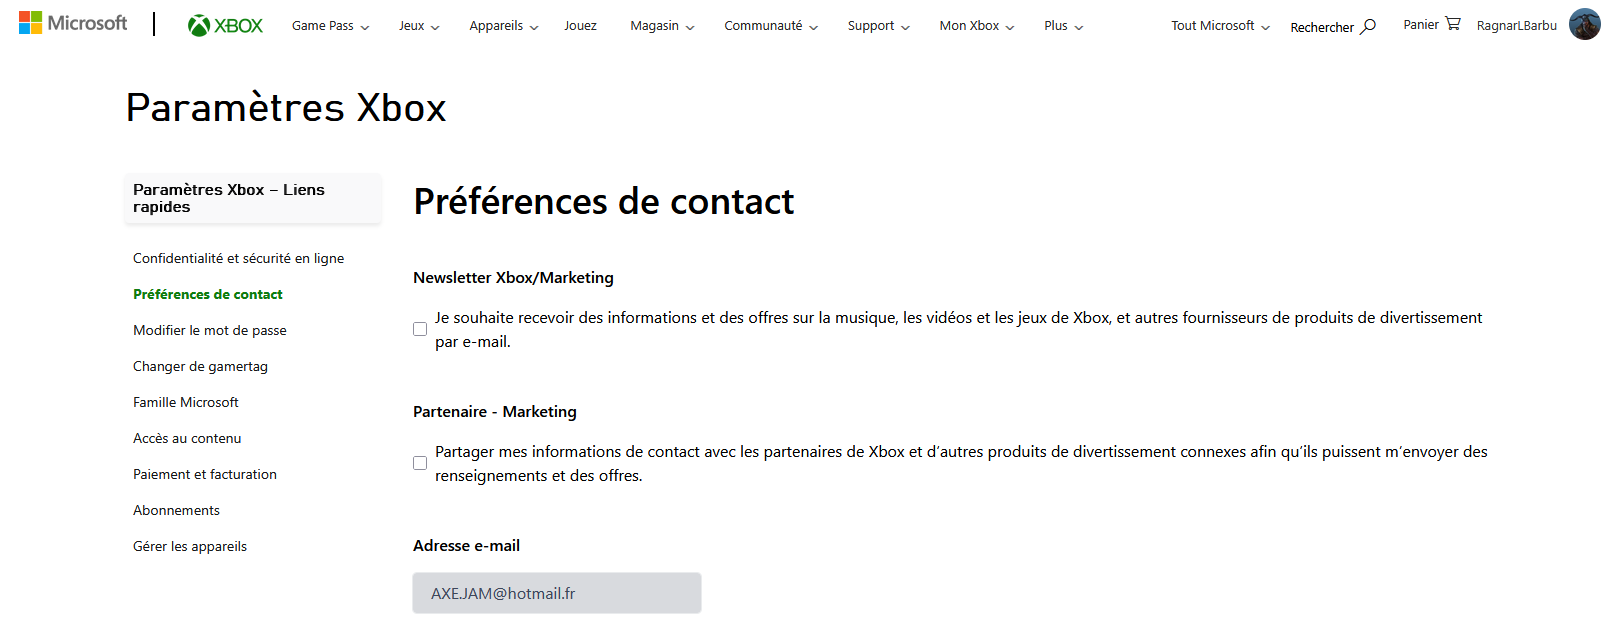Click the Préférences de contact main heading
Viewport: 1609px width, 629px height.
pyautogui.click(x=604, y=202)
